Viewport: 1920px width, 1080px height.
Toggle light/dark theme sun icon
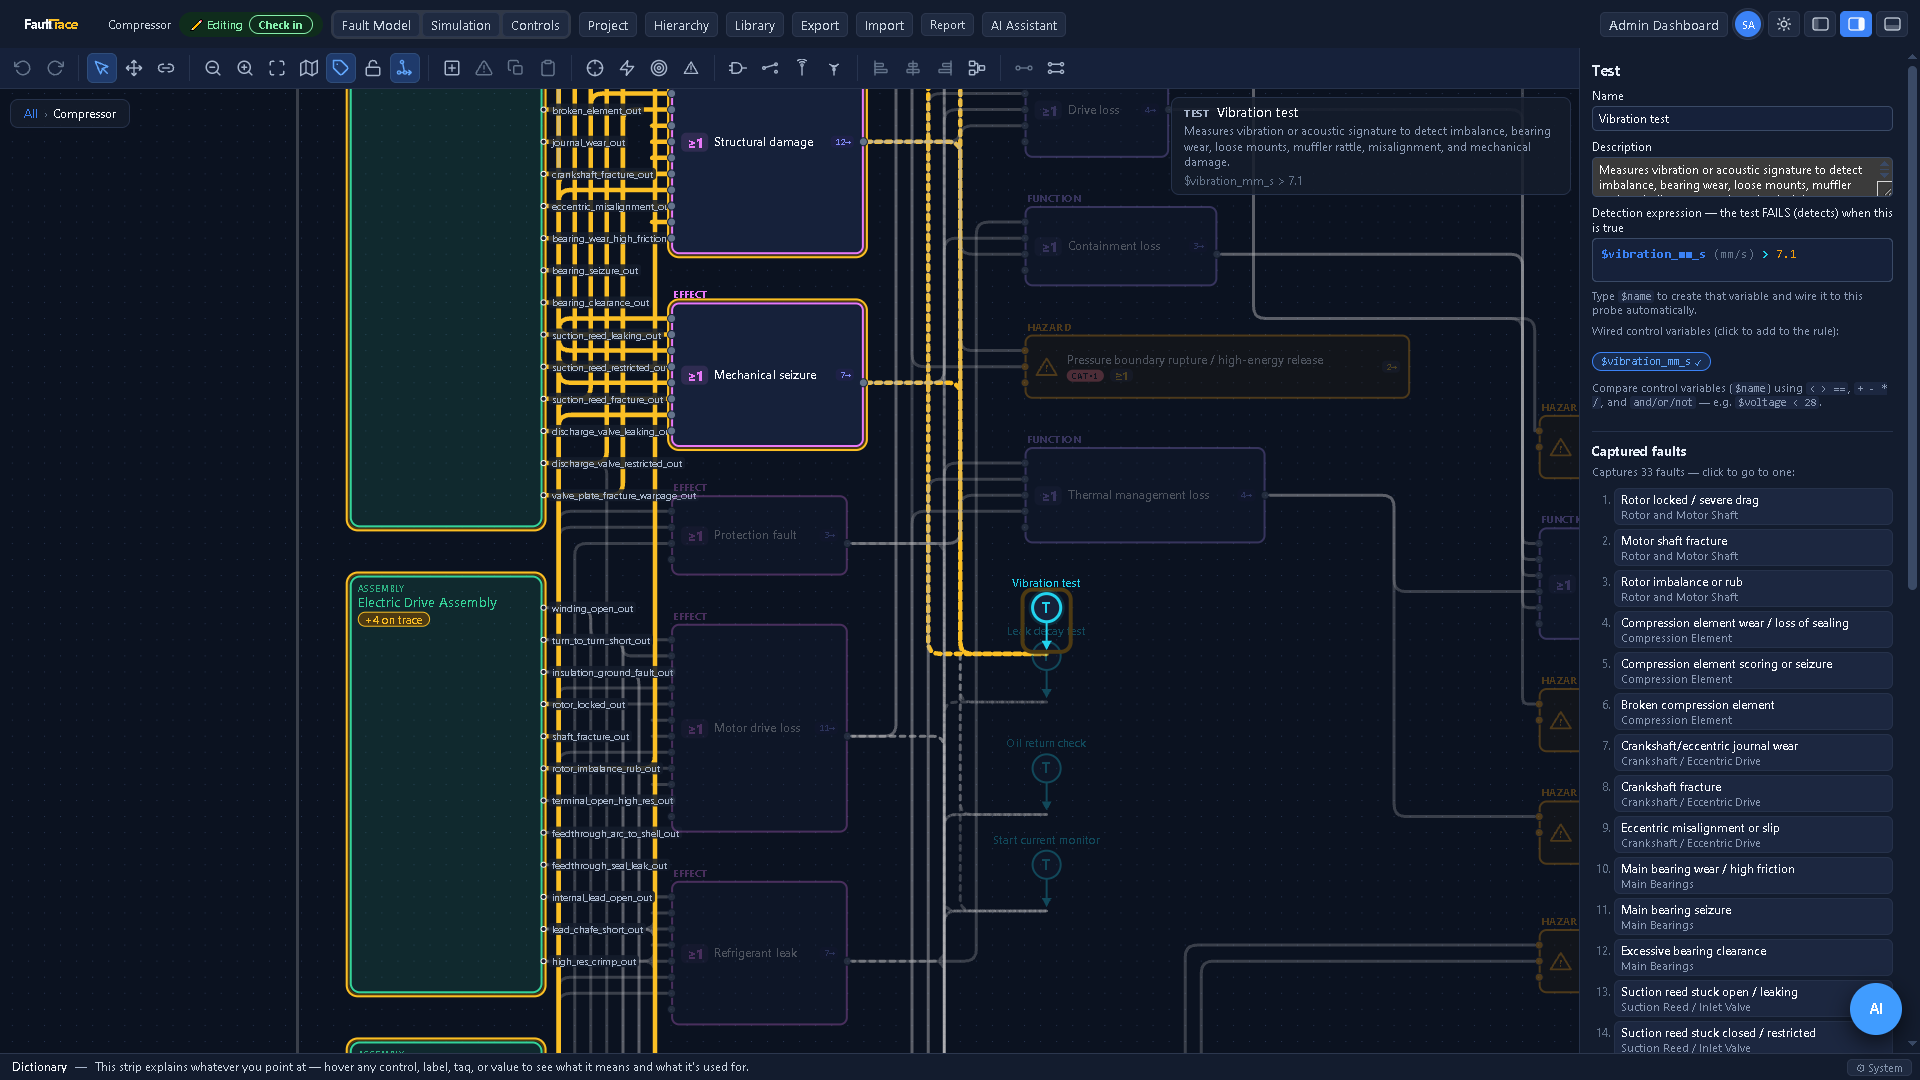[1784, 25]
